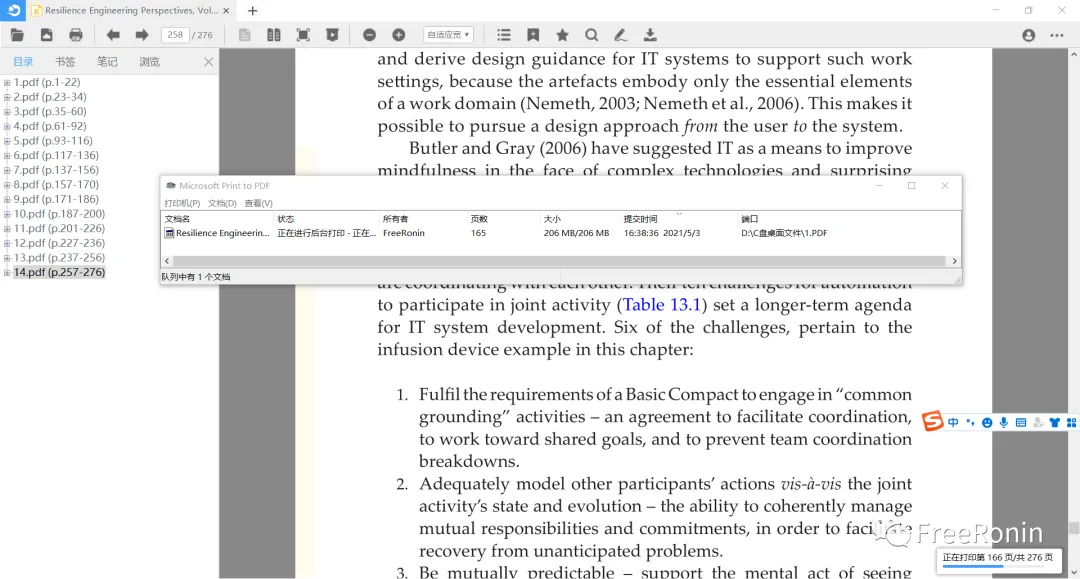Click the page number input field
This screenshot has height=579, width=1080.
pyautogui.click(x=175, y=35)
